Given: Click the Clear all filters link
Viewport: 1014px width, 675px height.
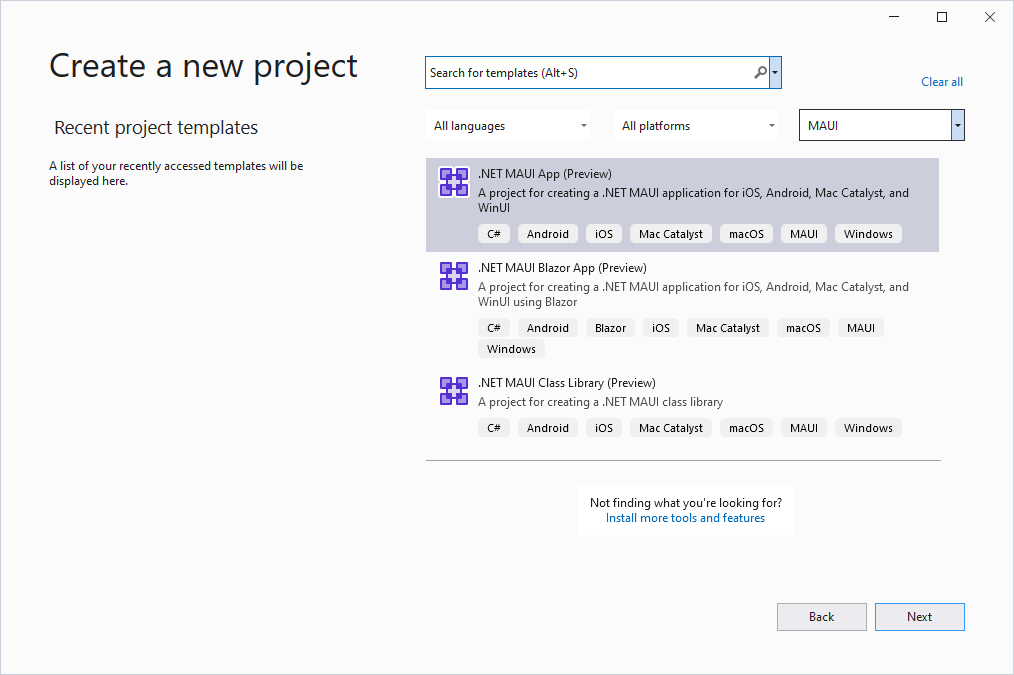Looking at the screenshot, I should [941, 82].
